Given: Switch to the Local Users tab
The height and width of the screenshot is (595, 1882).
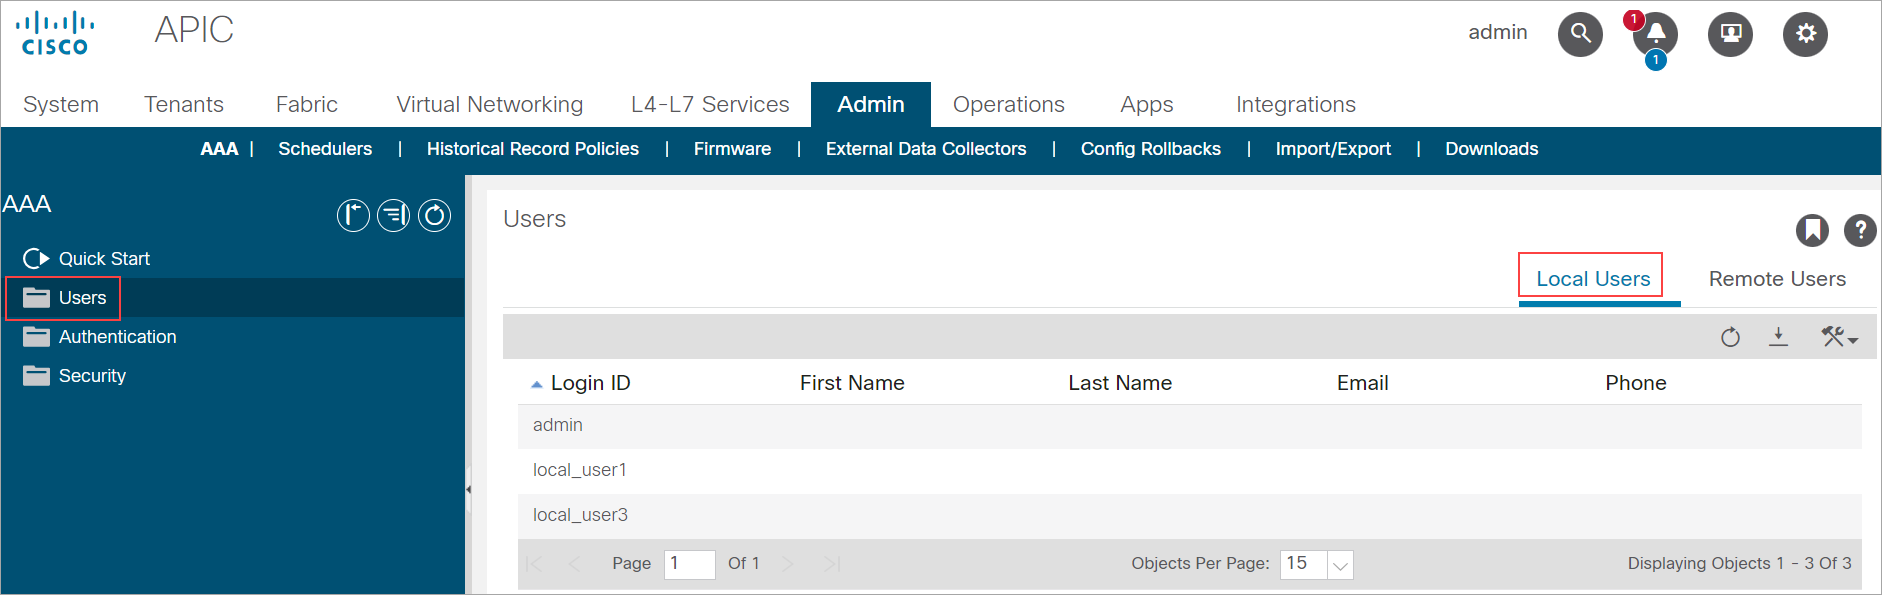Looking at the screenshot, I should pyautogui.click(x=1593, y=279).
